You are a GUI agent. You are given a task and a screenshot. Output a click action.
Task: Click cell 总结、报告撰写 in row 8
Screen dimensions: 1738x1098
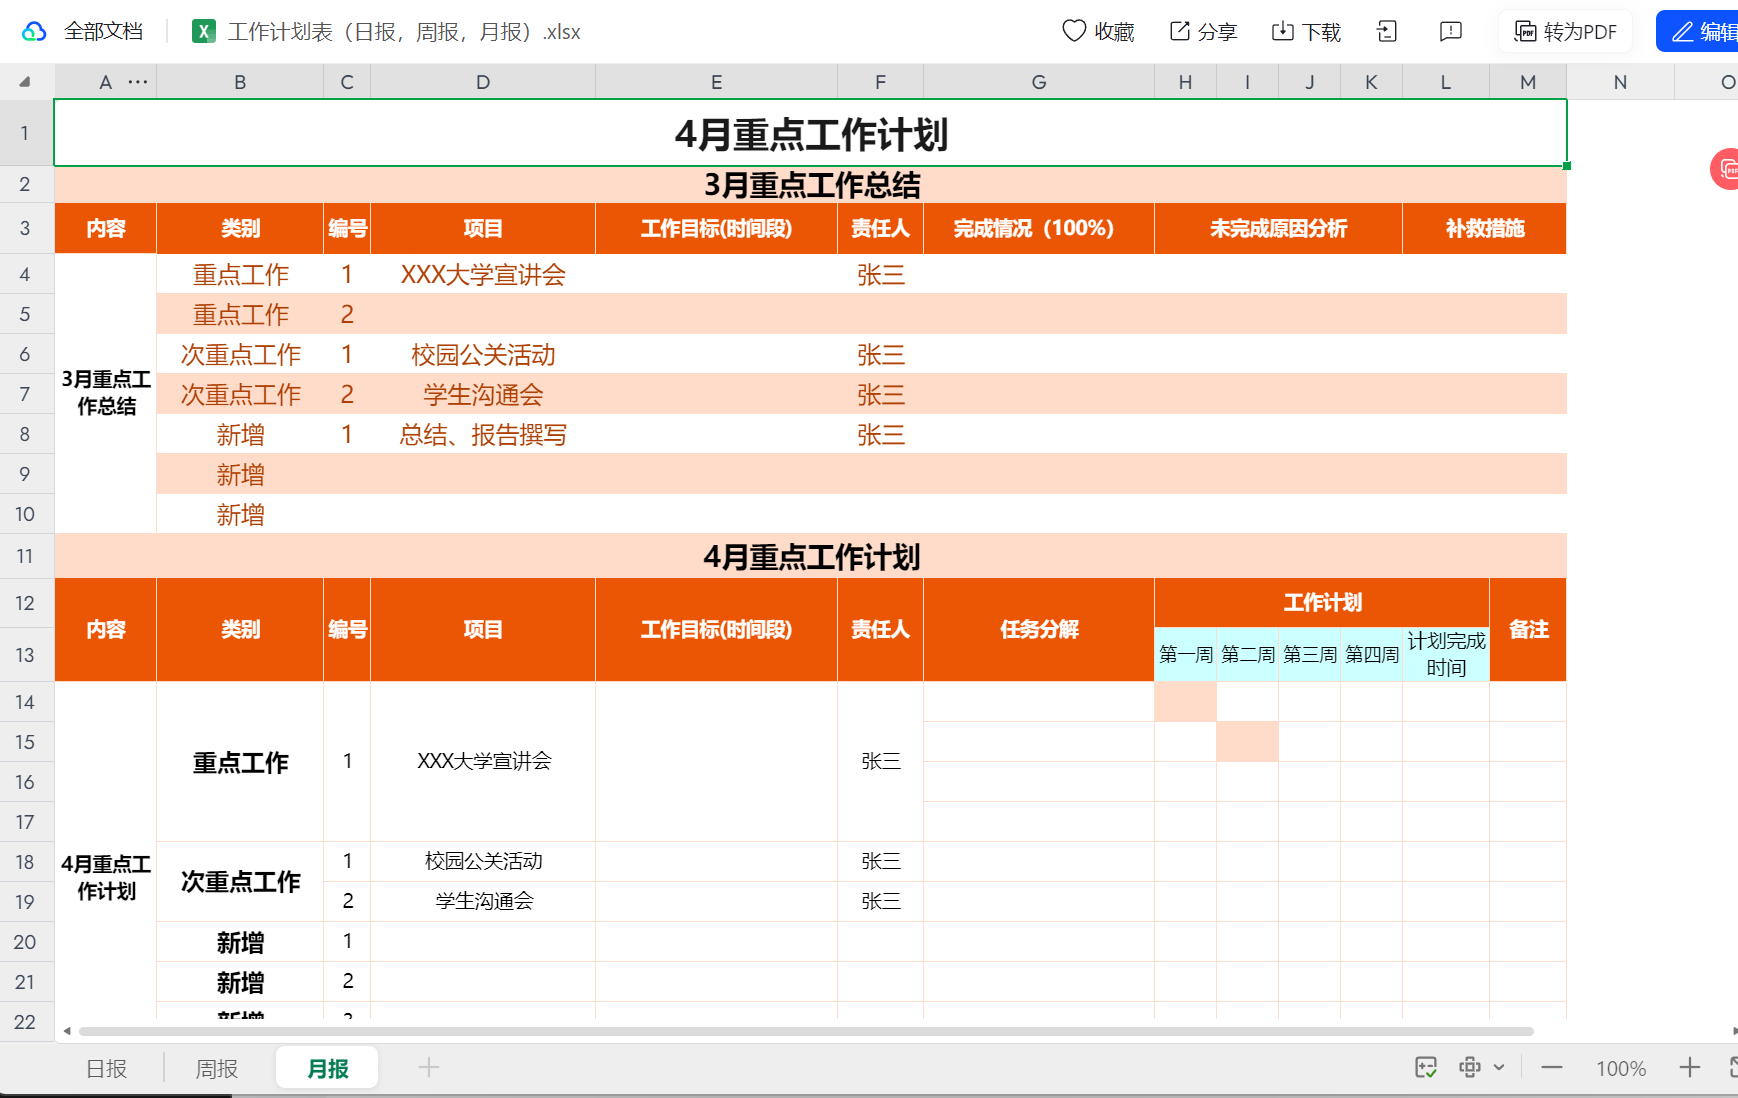click(x=483, y=434)
